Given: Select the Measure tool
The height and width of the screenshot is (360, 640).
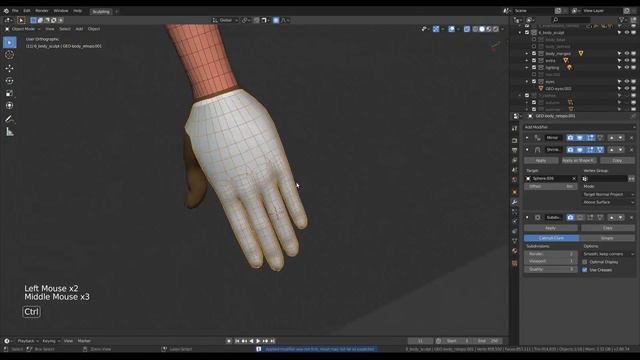Looking at the screenshot, I should pos(9,132).
